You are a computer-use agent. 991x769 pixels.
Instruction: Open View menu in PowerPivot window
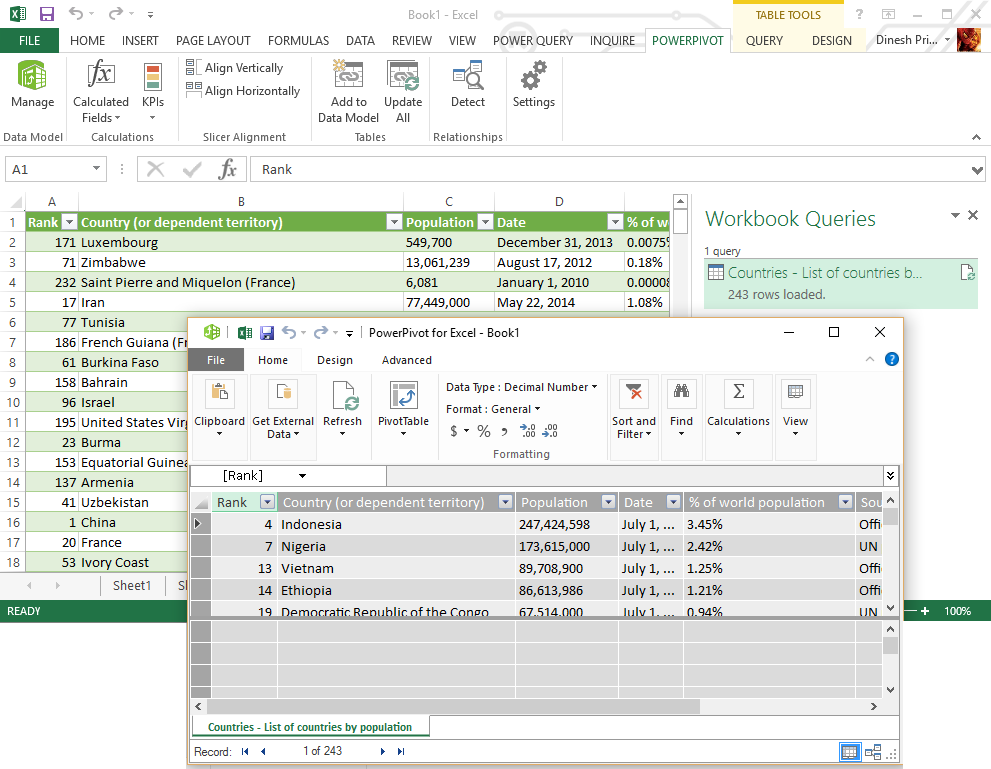pos(795,409)
